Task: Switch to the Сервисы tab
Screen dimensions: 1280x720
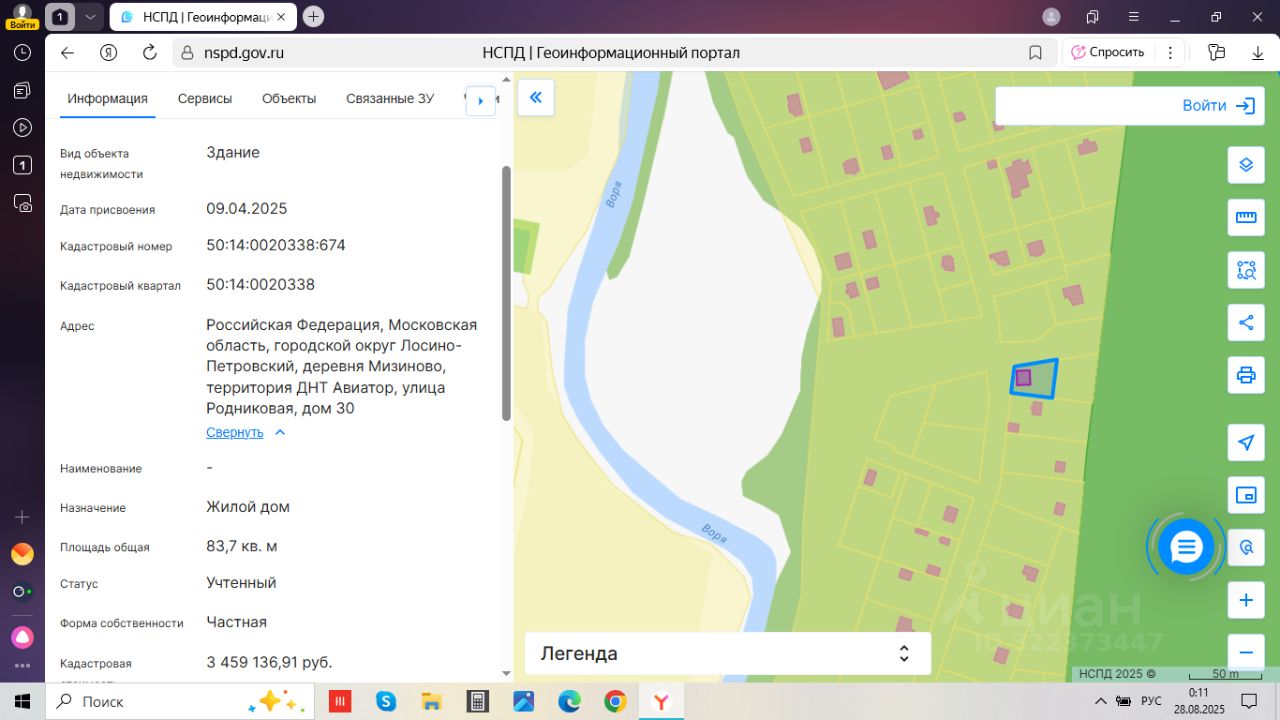Action: (x=205, y=98)
